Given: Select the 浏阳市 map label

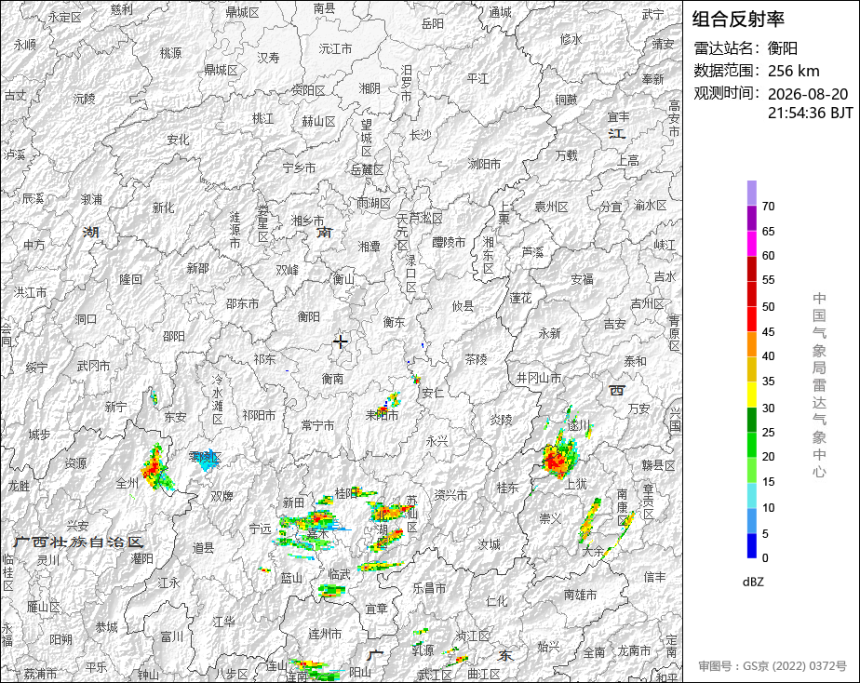Looking at the screenshot, I should [x=484, y=163].
